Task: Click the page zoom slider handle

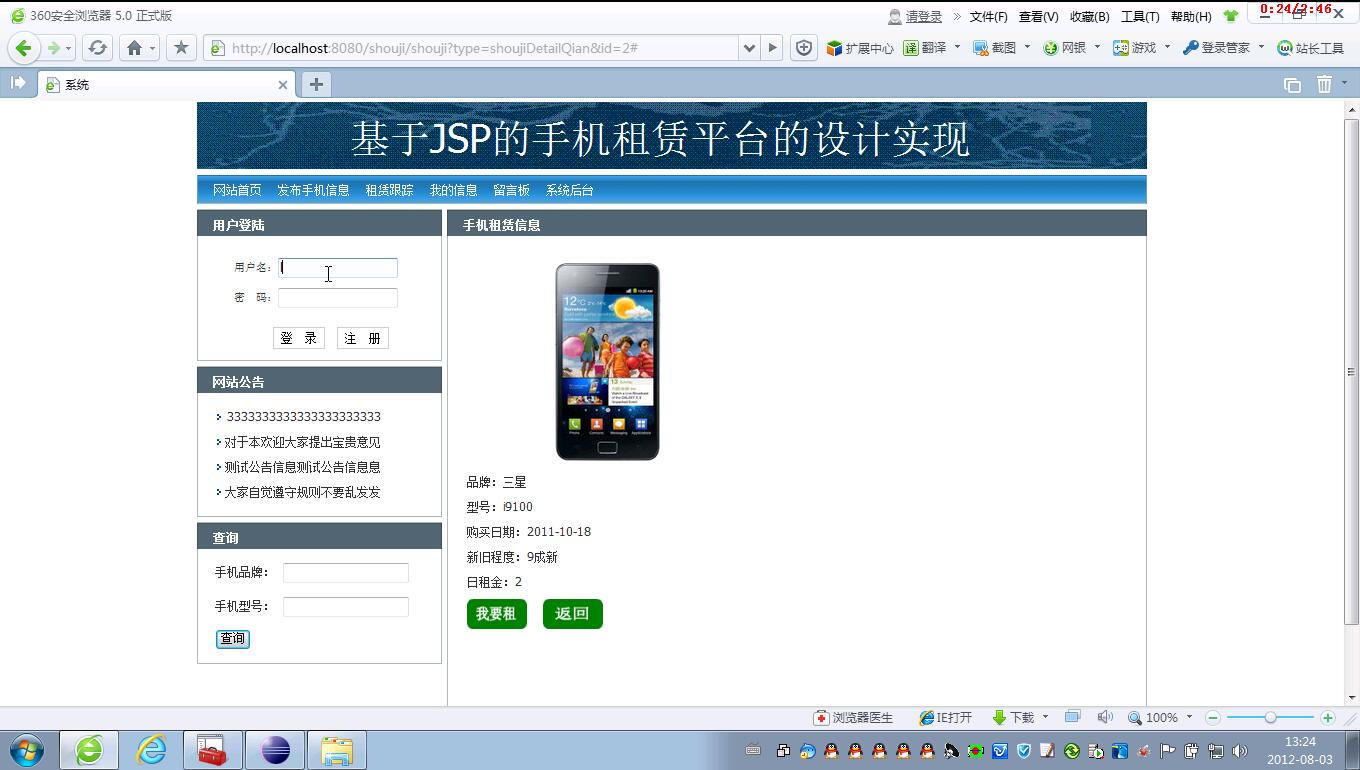Action: pos(1270,718)
